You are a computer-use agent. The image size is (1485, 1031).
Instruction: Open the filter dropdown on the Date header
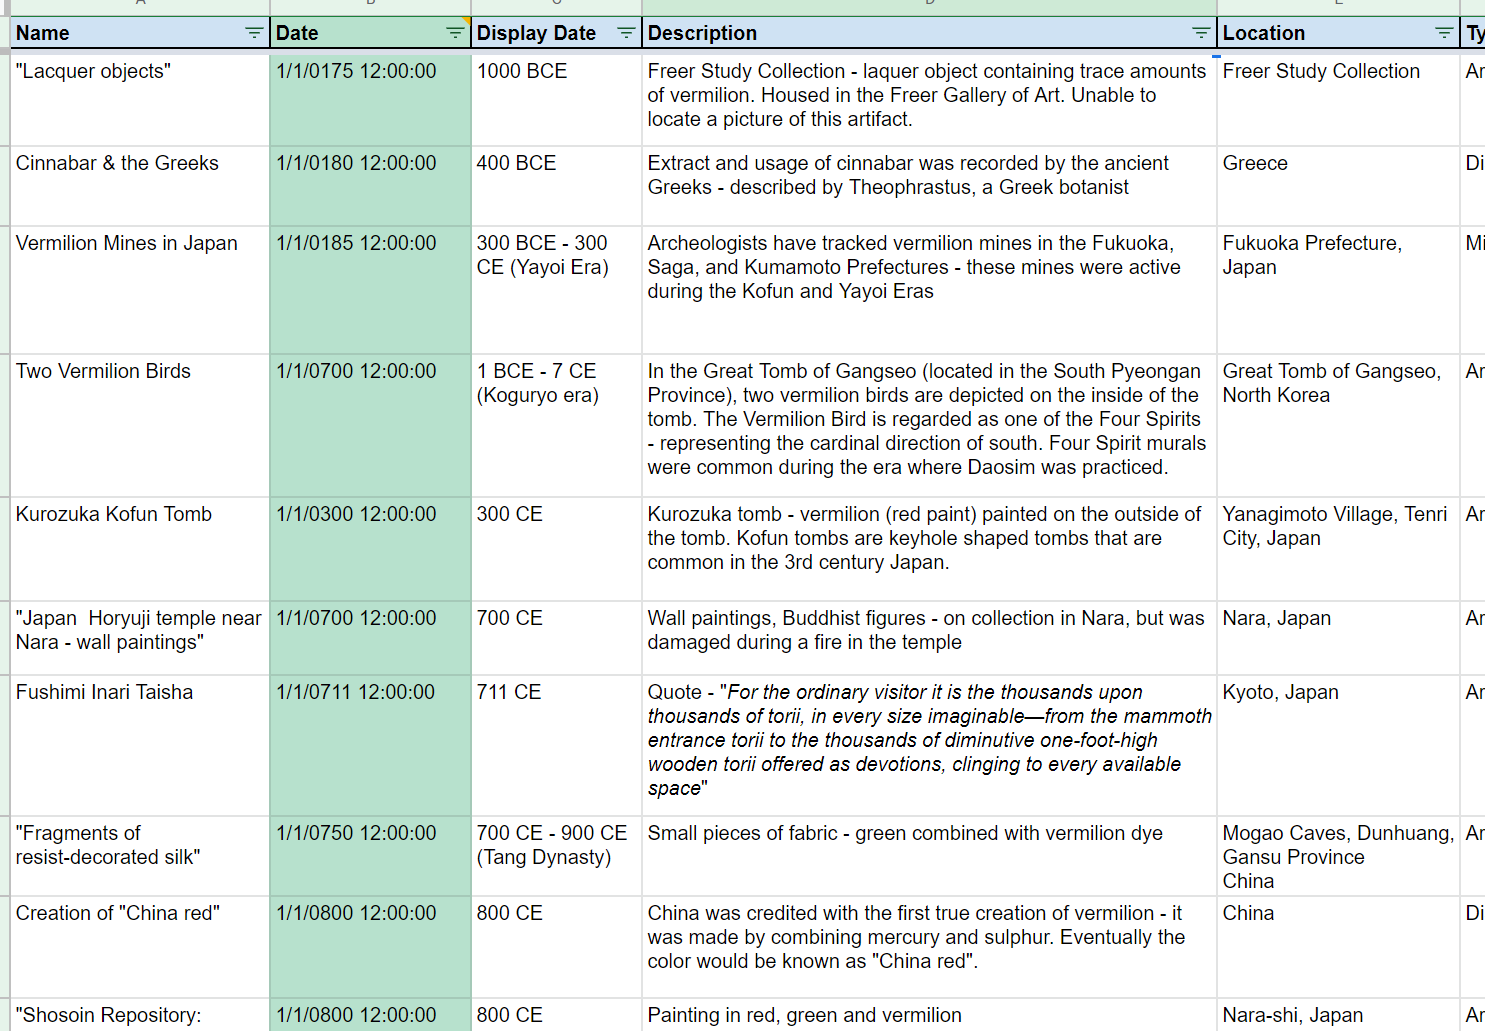click(457, 33)
